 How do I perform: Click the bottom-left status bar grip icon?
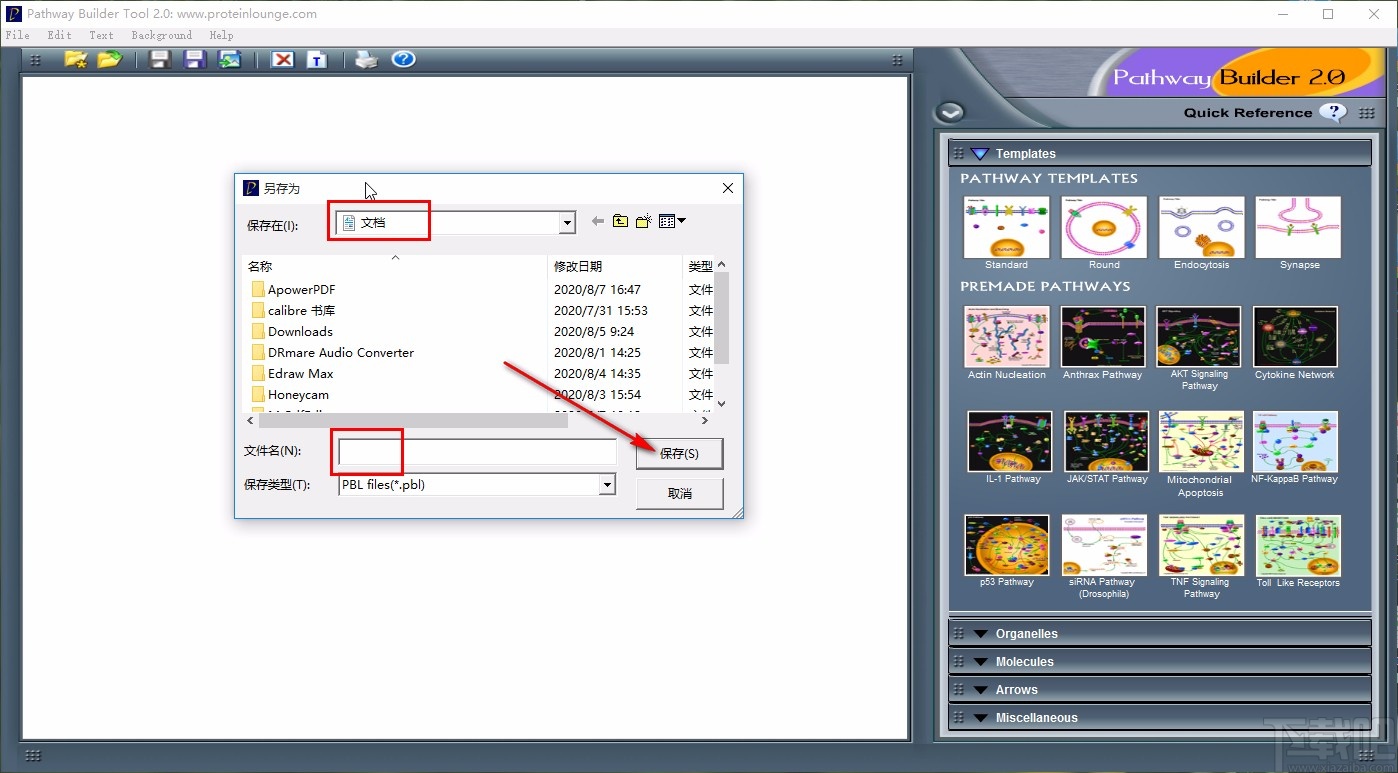(x=32, y=755)
